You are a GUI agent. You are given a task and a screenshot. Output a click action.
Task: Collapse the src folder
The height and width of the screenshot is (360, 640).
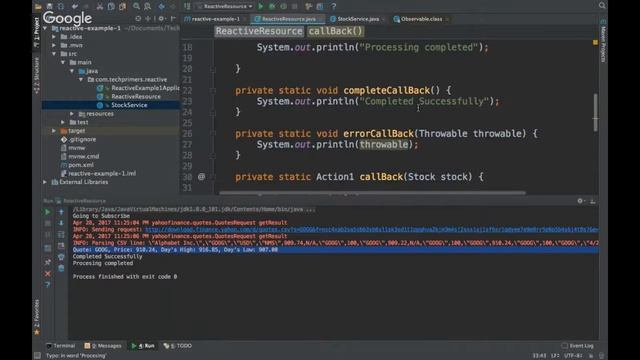coord(54,54)
